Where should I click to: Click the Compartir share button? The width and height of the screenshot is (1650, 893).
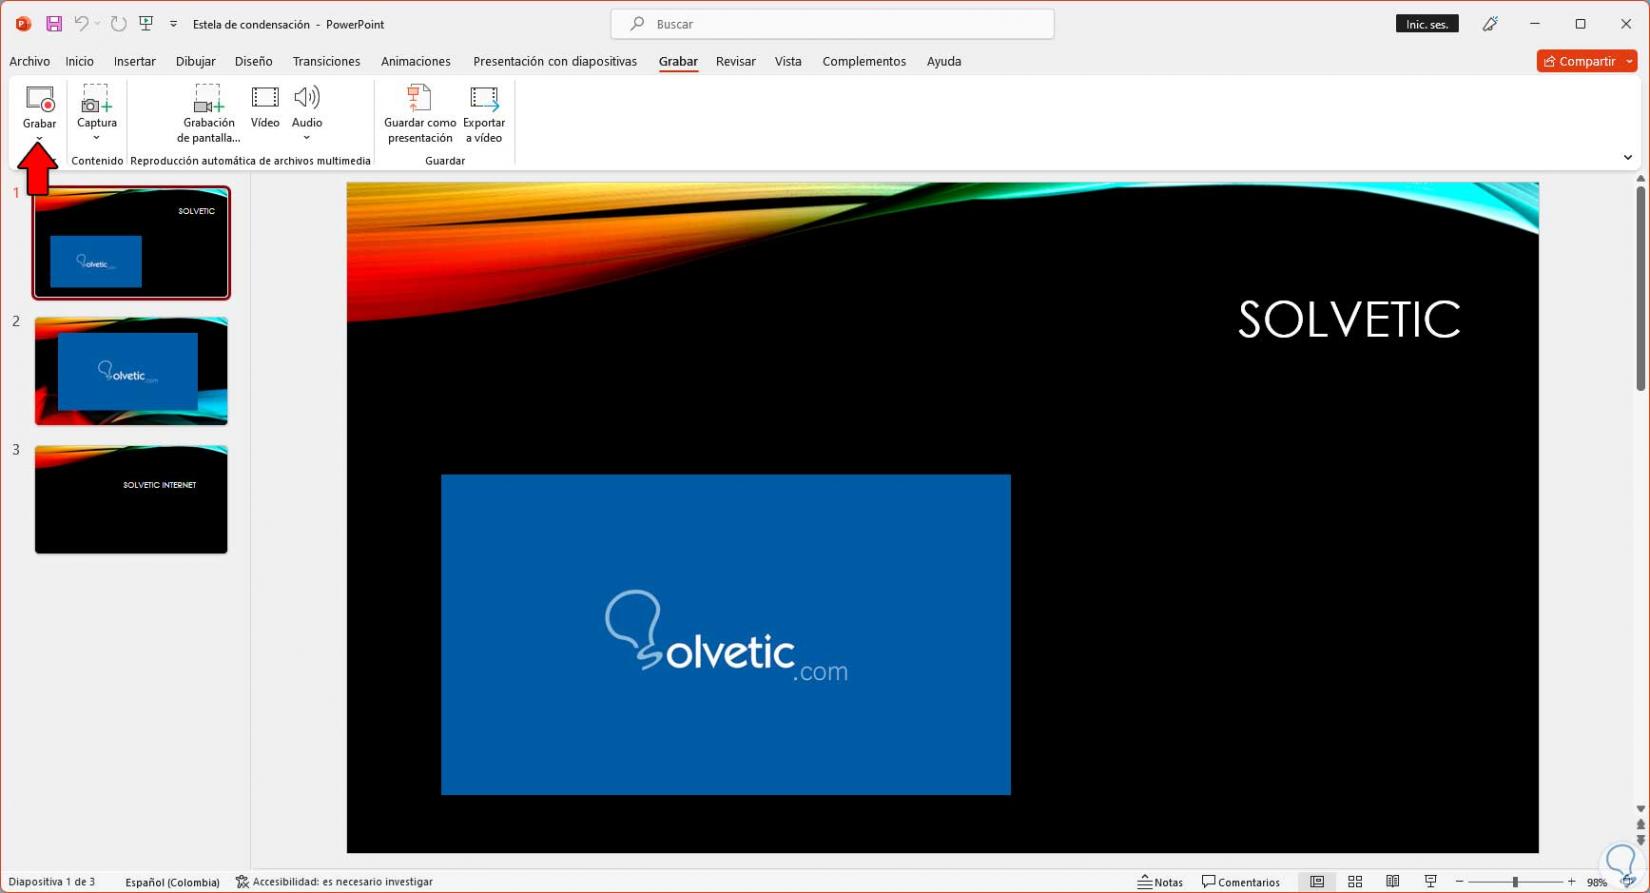tap(1580, 61)
